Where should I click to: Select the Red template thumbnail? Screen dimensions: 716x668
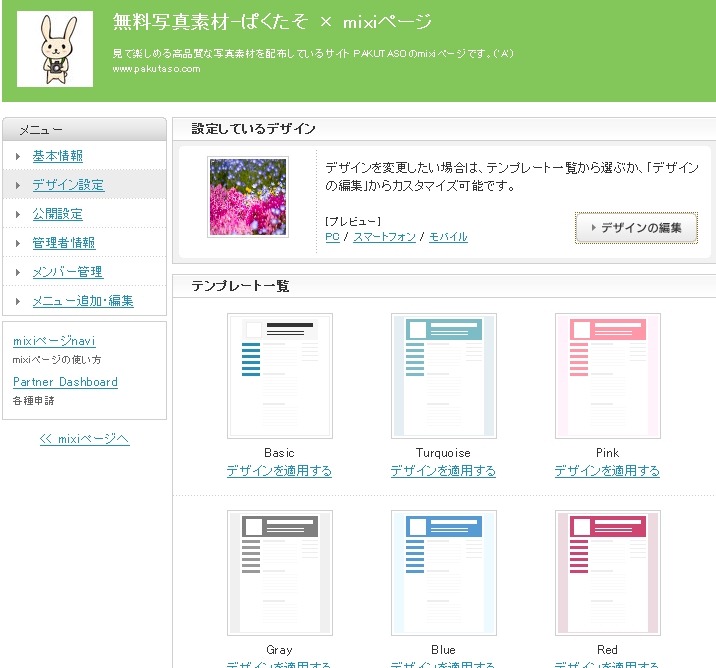click(x=608, y=573)
